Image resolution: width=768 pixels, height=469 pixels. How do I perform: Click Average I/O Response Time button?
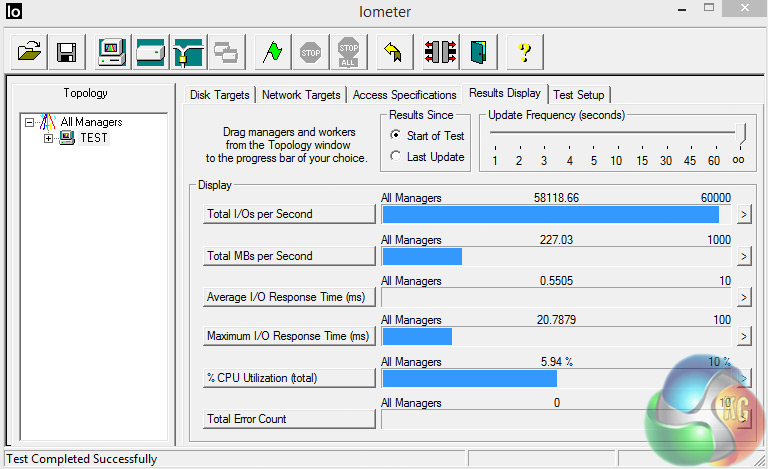coord(289,297)
